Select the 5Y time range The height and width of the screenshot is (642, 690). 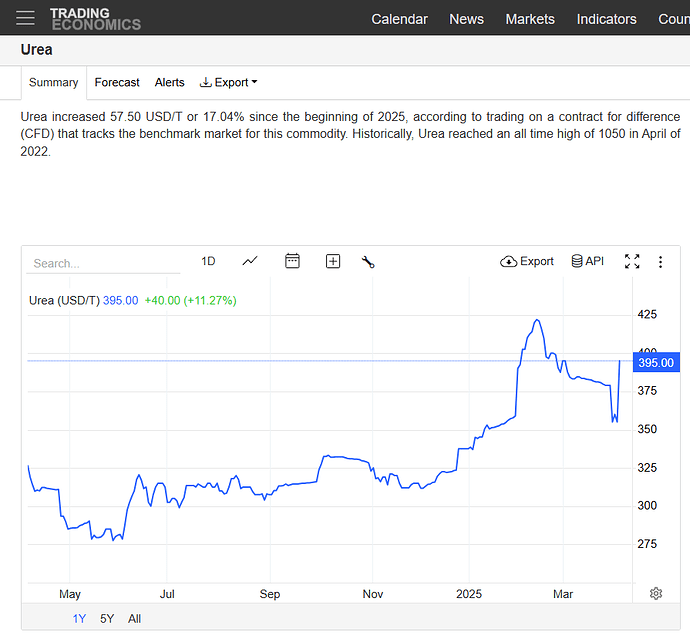[x=107, y=619]
